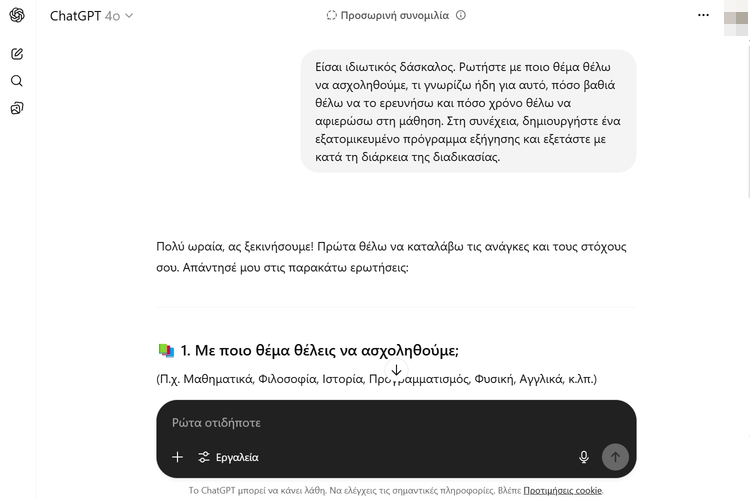Screen dimensions: 750x500
Task: Focus the Ρώτα οτιδήποτε input field
Action: click(x=396, y=423)
